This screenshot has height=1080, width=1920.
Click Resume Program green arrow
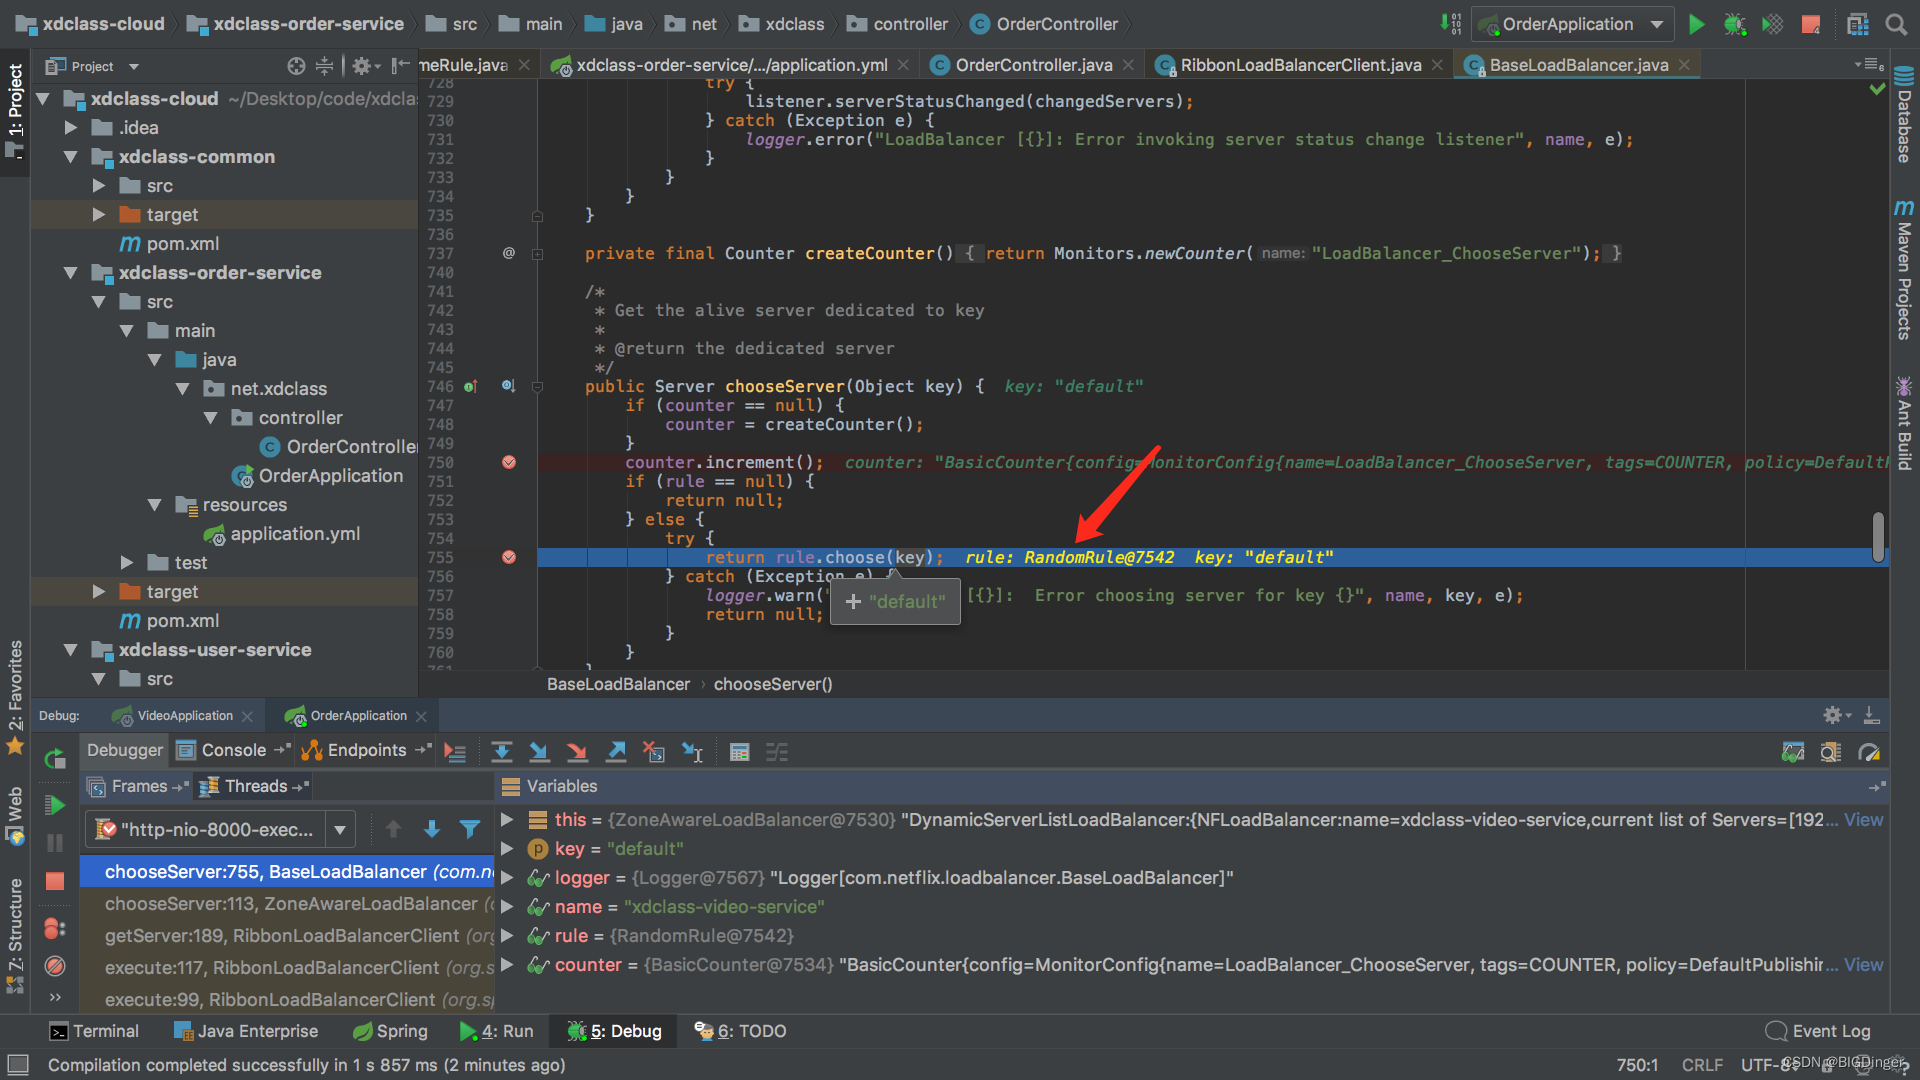(x=55, y=805)
